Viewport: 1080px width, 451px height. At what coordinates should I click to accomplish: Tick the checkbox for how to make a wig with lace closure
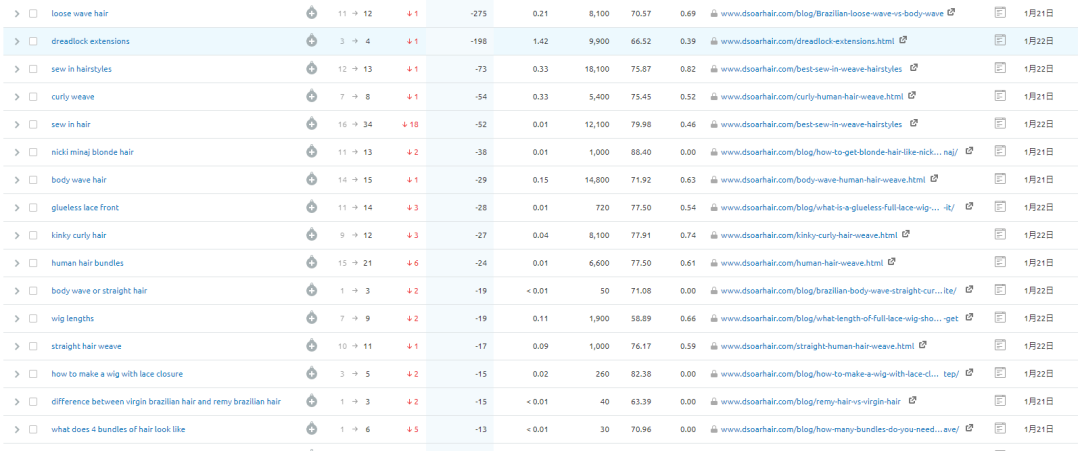[x=33, y=373]
